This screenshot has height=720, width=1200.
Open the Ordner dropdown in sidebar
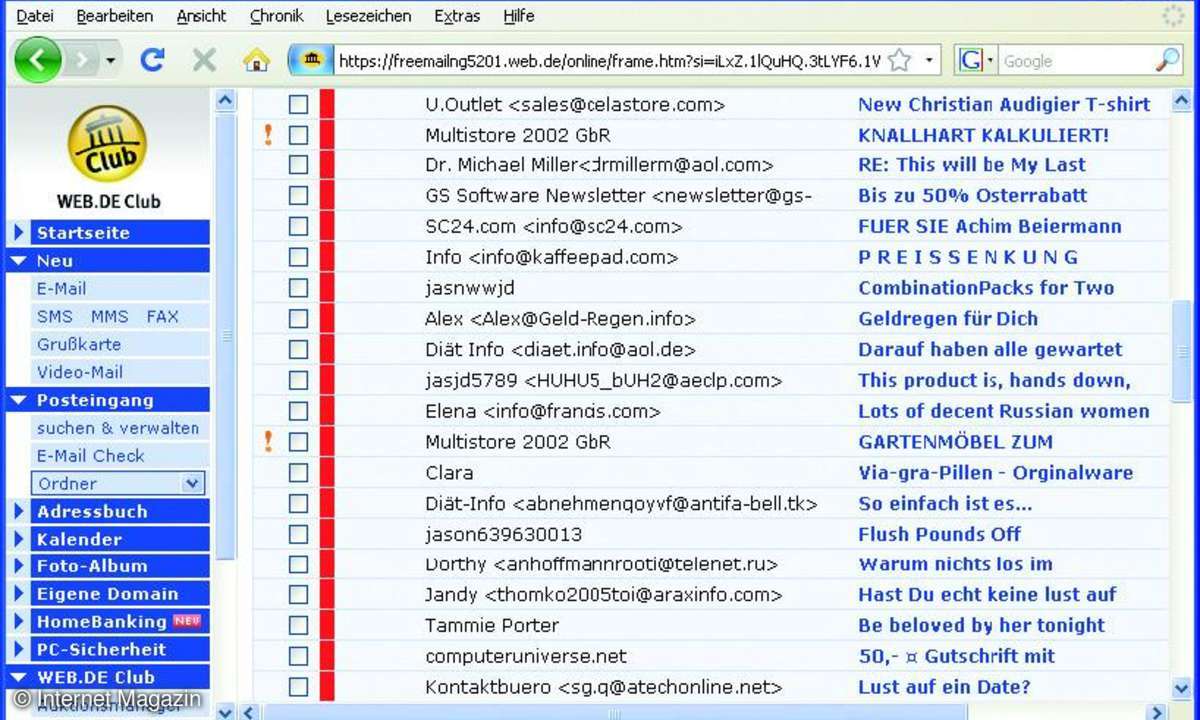(118, 483)
